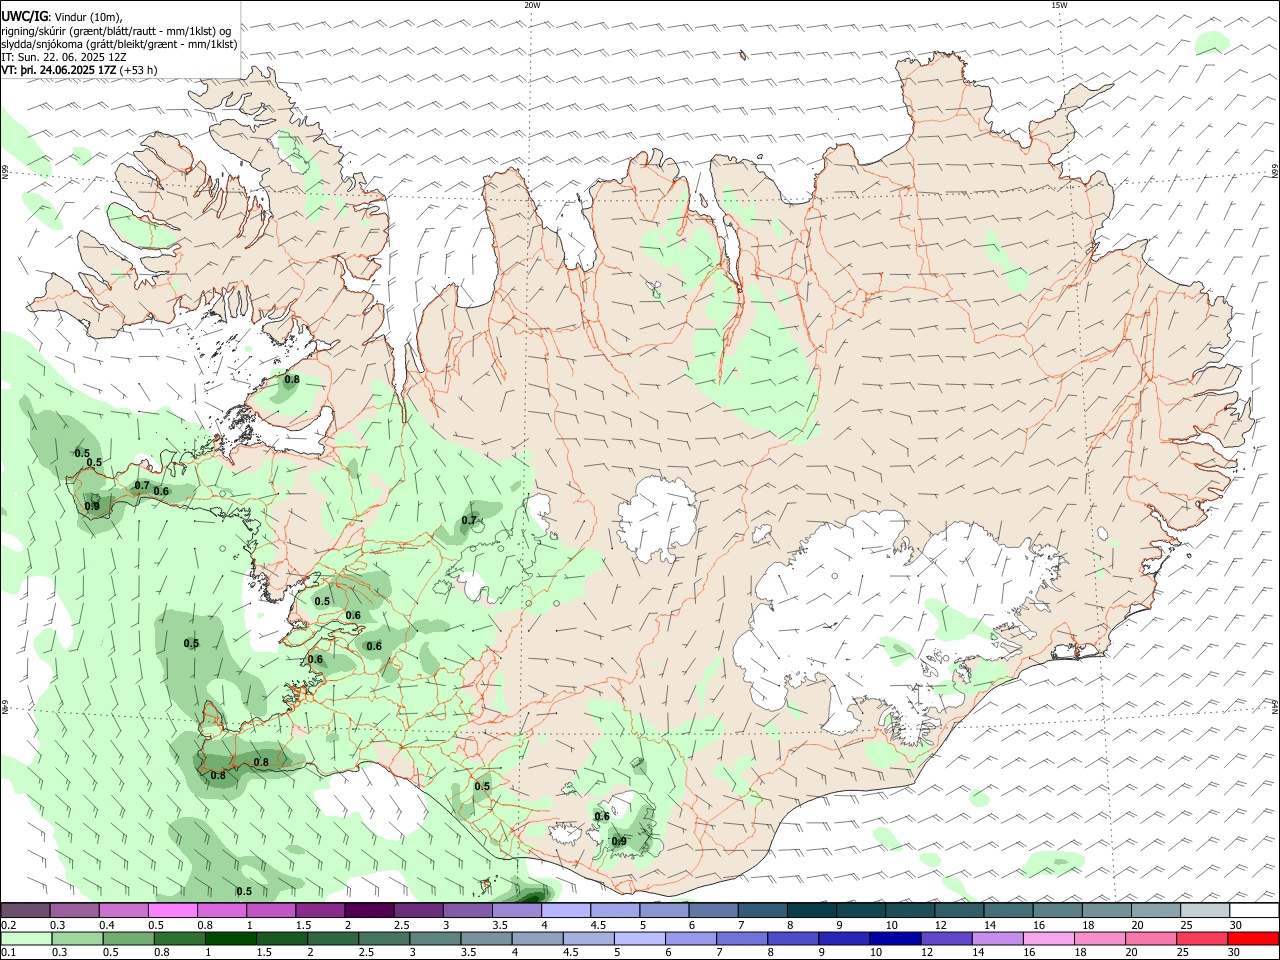The width and height of the screenshot is (1280, 960).
Task: Click the upper legend swatch starting at 12
Action: [960, 911]
